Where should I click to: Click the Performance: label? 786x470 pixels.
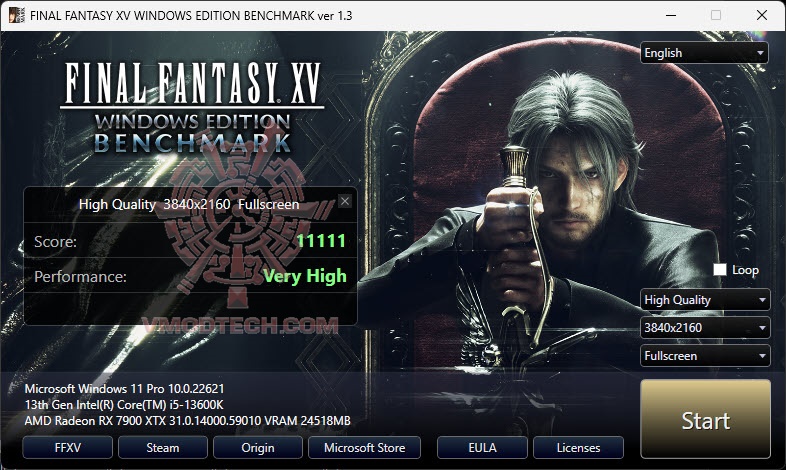click(80, 277)
